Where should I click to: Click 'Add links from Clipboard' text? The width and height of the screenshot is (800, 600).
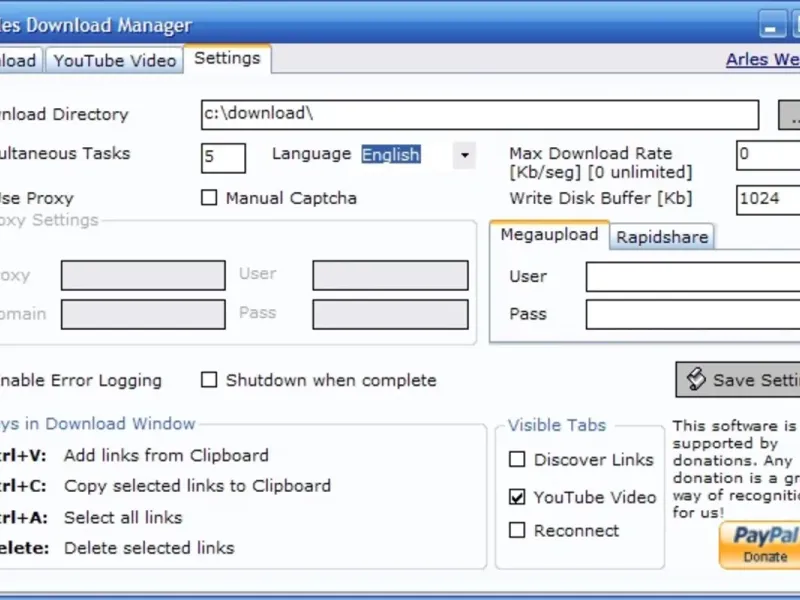pyautogui.click(x=166, y=455)
